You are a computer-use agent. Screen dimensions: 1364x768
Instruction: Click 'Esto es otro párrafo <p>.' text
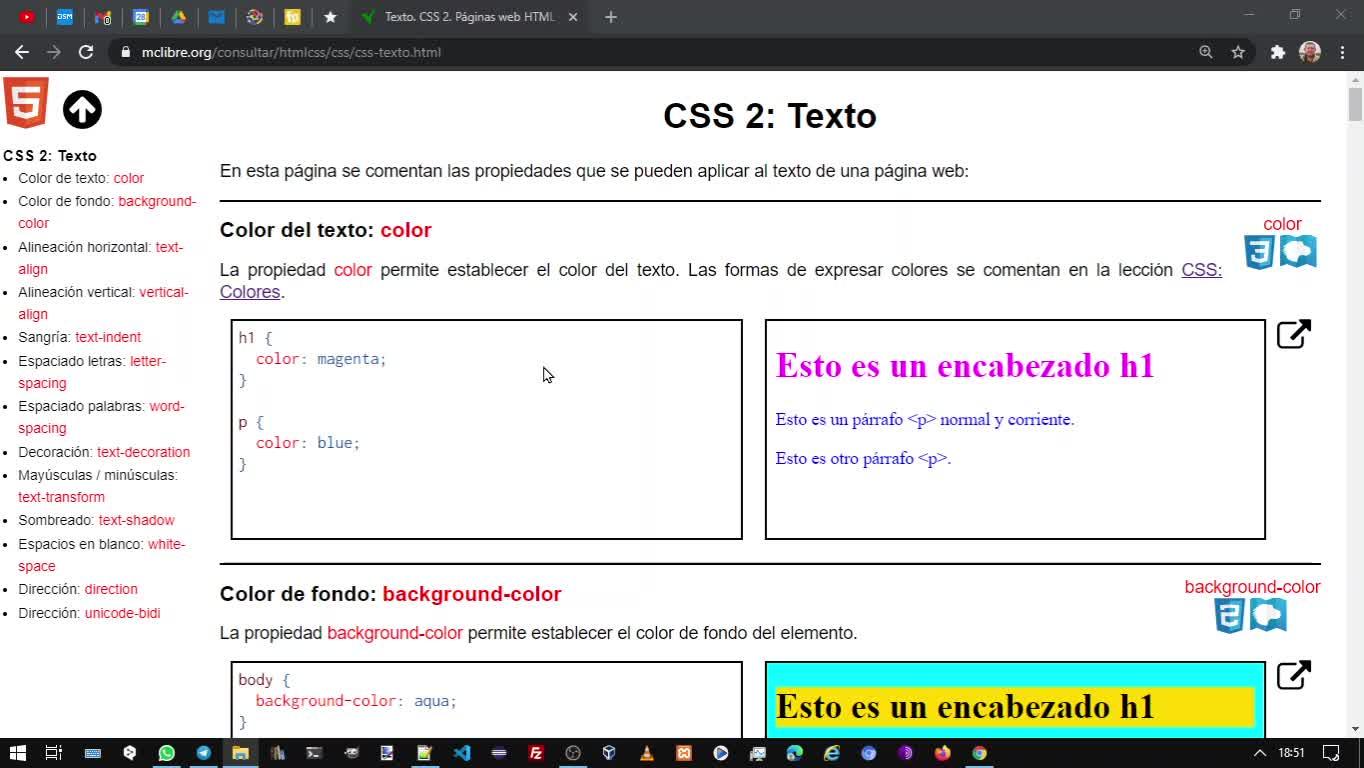coord(863,459)
